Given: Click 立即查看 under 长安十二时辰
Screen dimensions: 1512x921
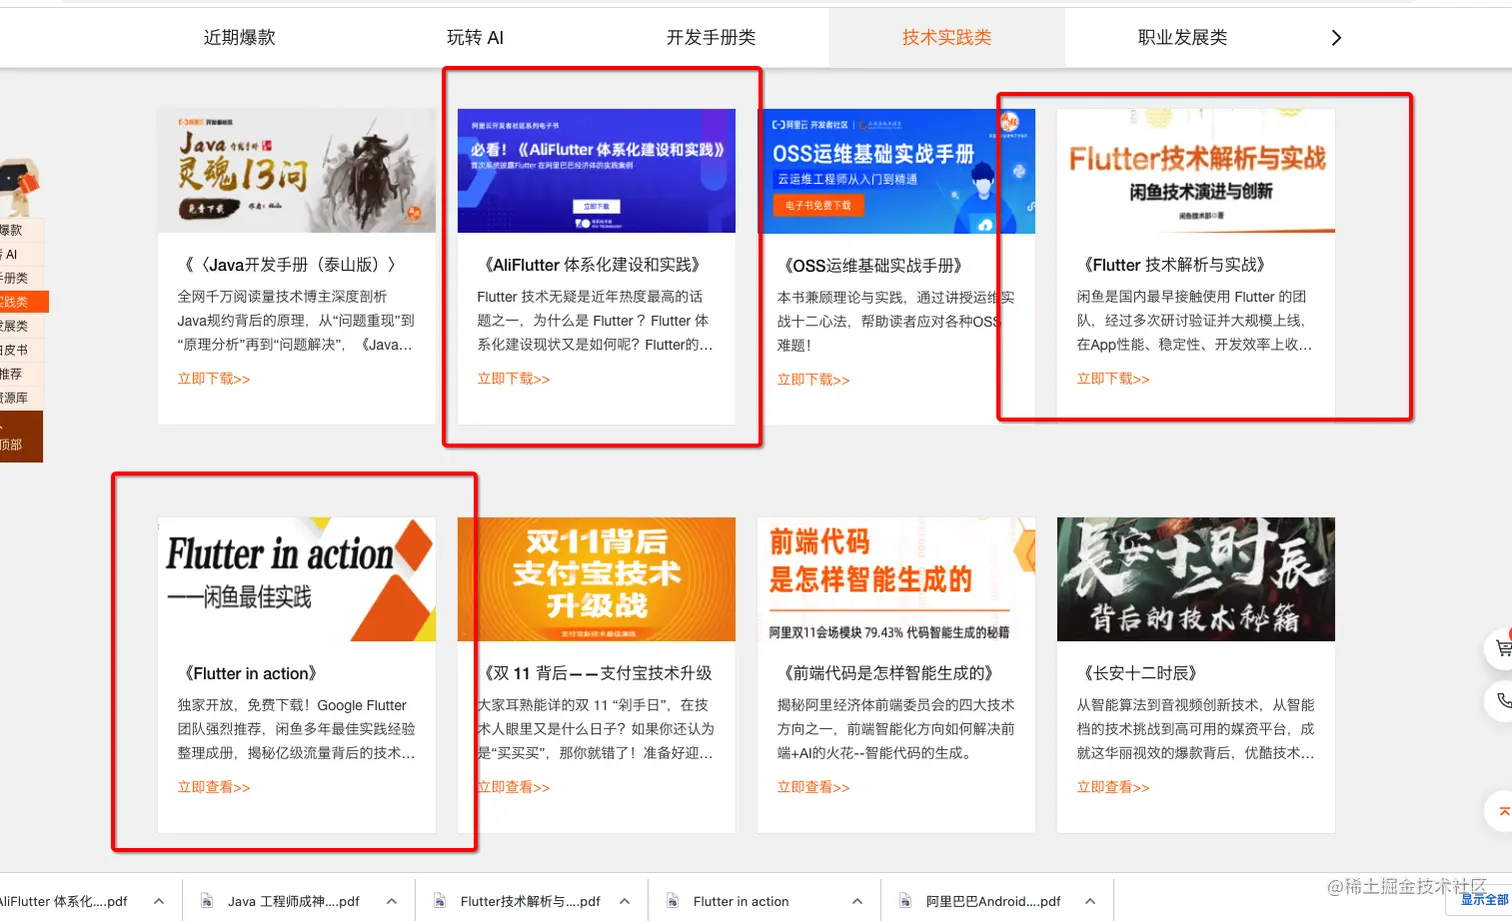Looking at the screenshot, I should click(x=1113, y=787).
